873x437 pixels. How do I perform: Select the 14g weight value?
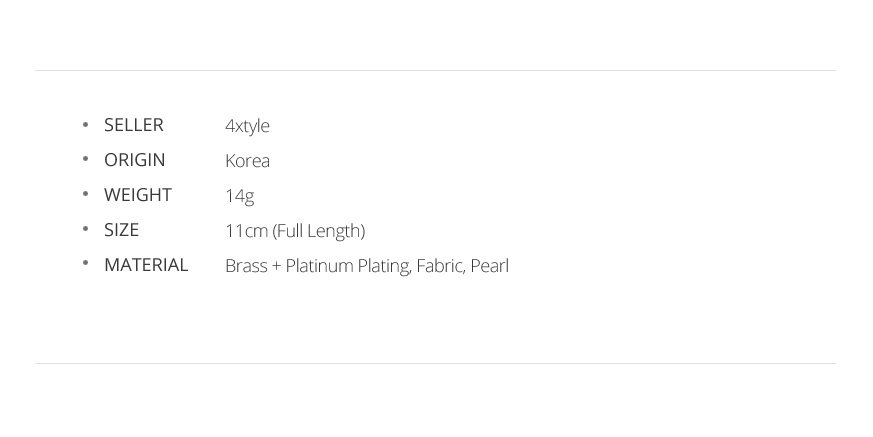[239, 197]
